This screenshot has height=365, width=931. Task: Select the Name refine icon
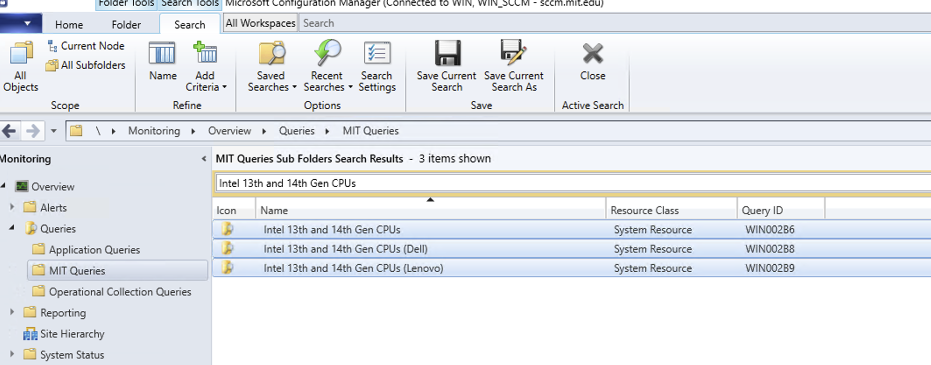(x=162, y=53)
